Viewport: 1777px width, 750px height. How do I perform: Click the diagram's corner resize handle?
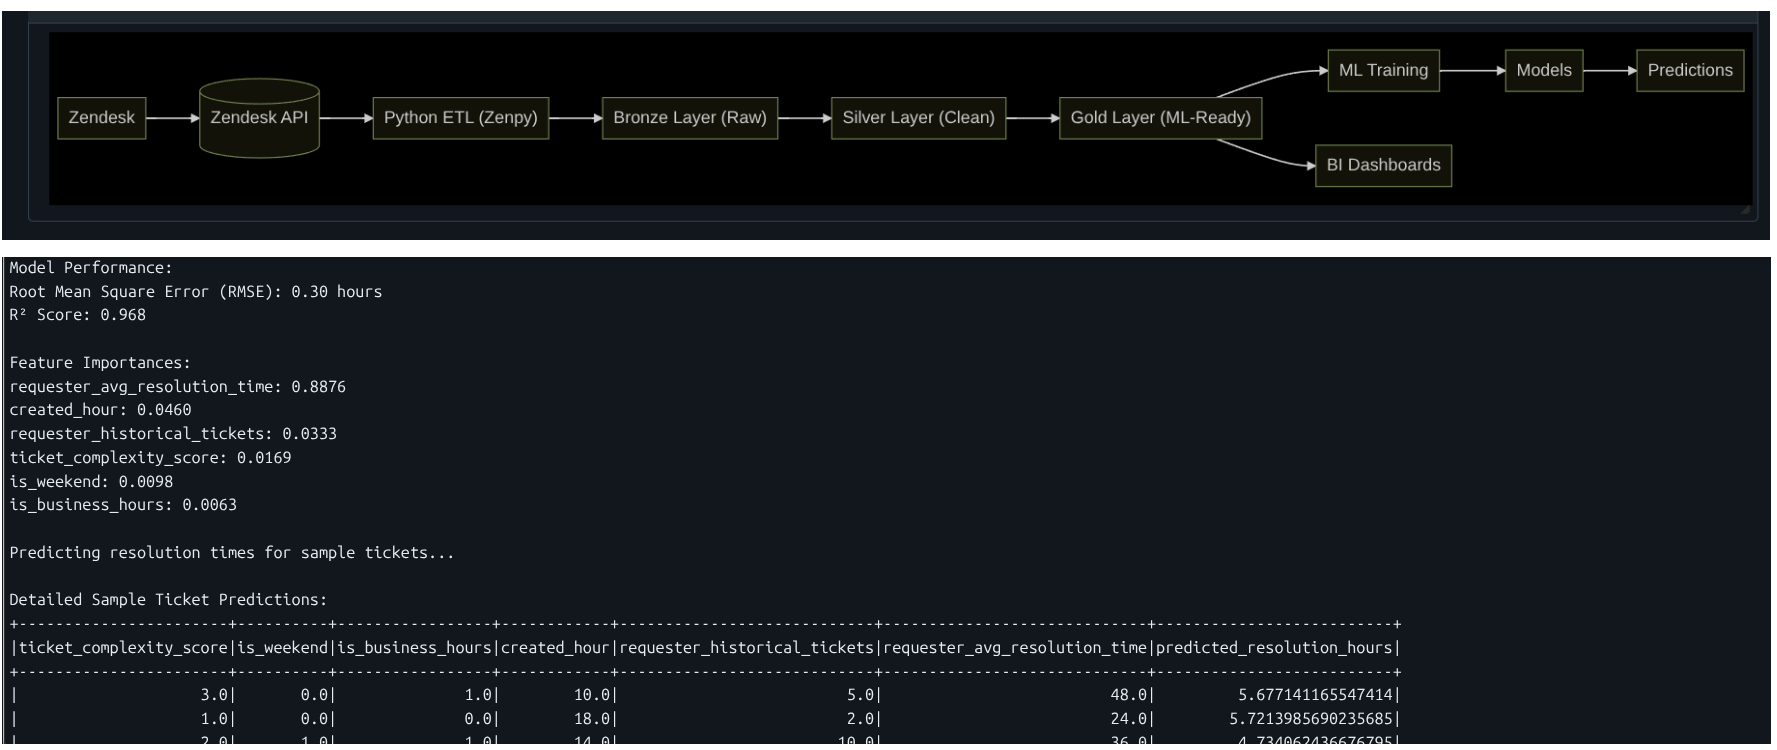click(1745, 210)
